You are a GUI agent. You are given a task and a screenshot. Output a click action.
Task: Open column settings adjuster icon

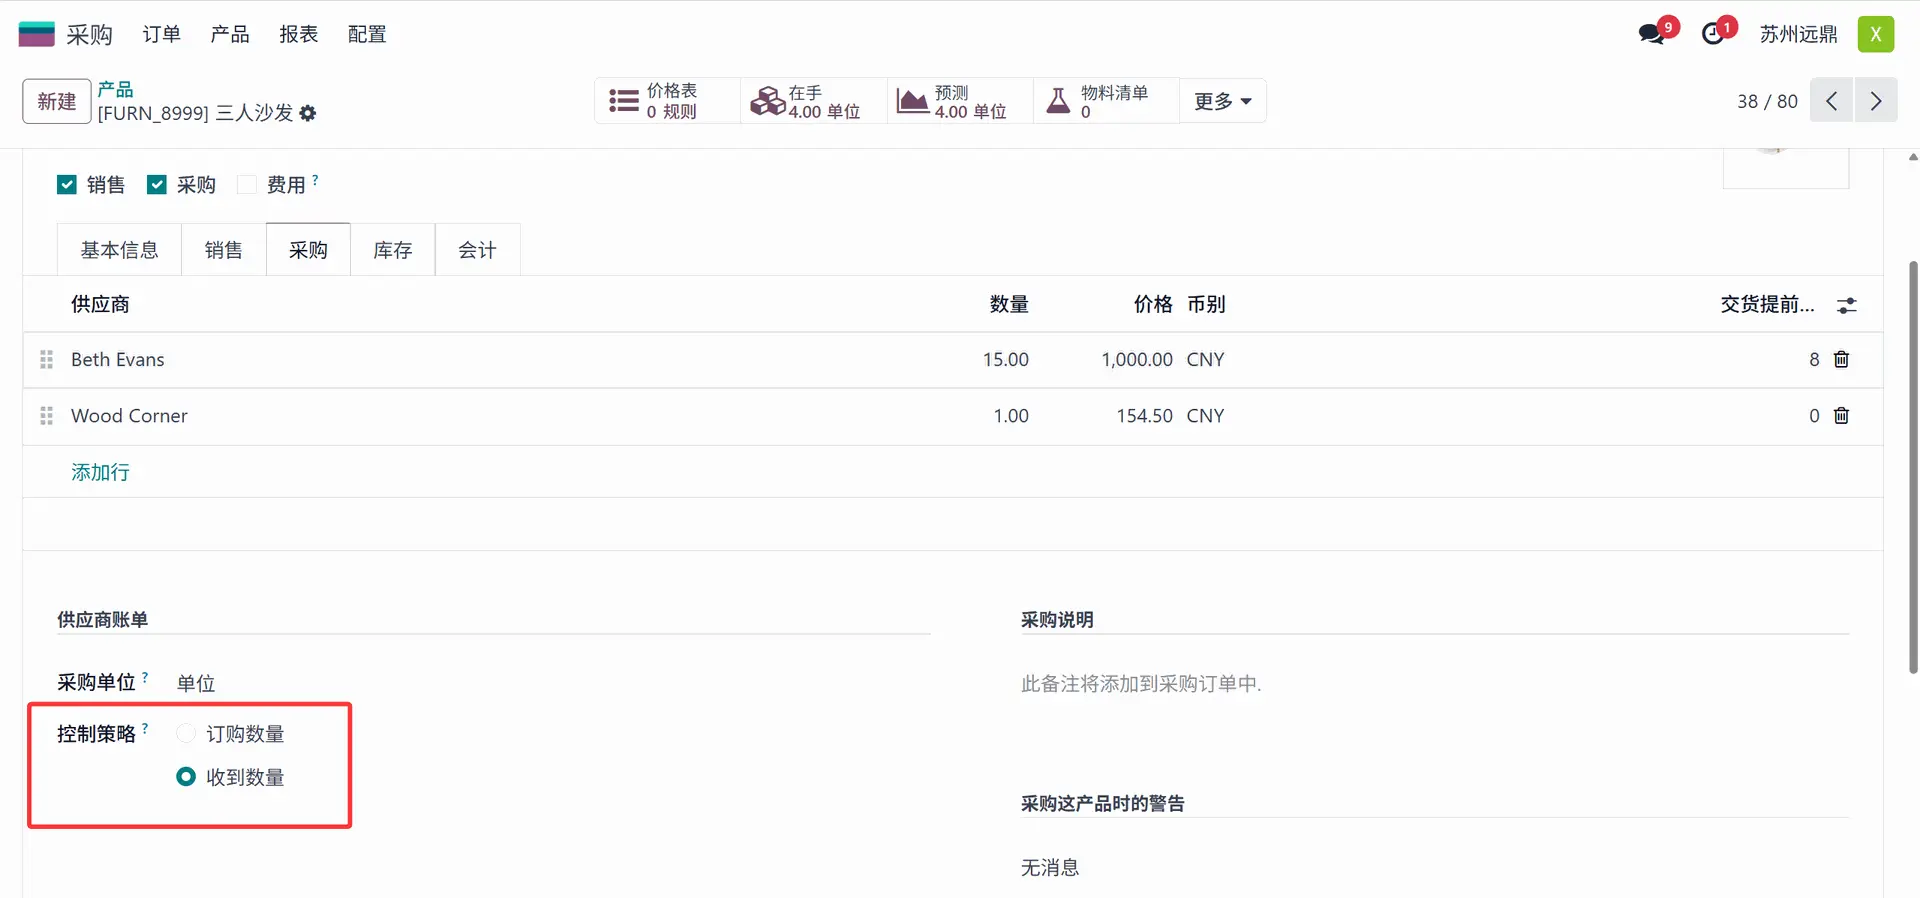click(x=1846, y=306)
